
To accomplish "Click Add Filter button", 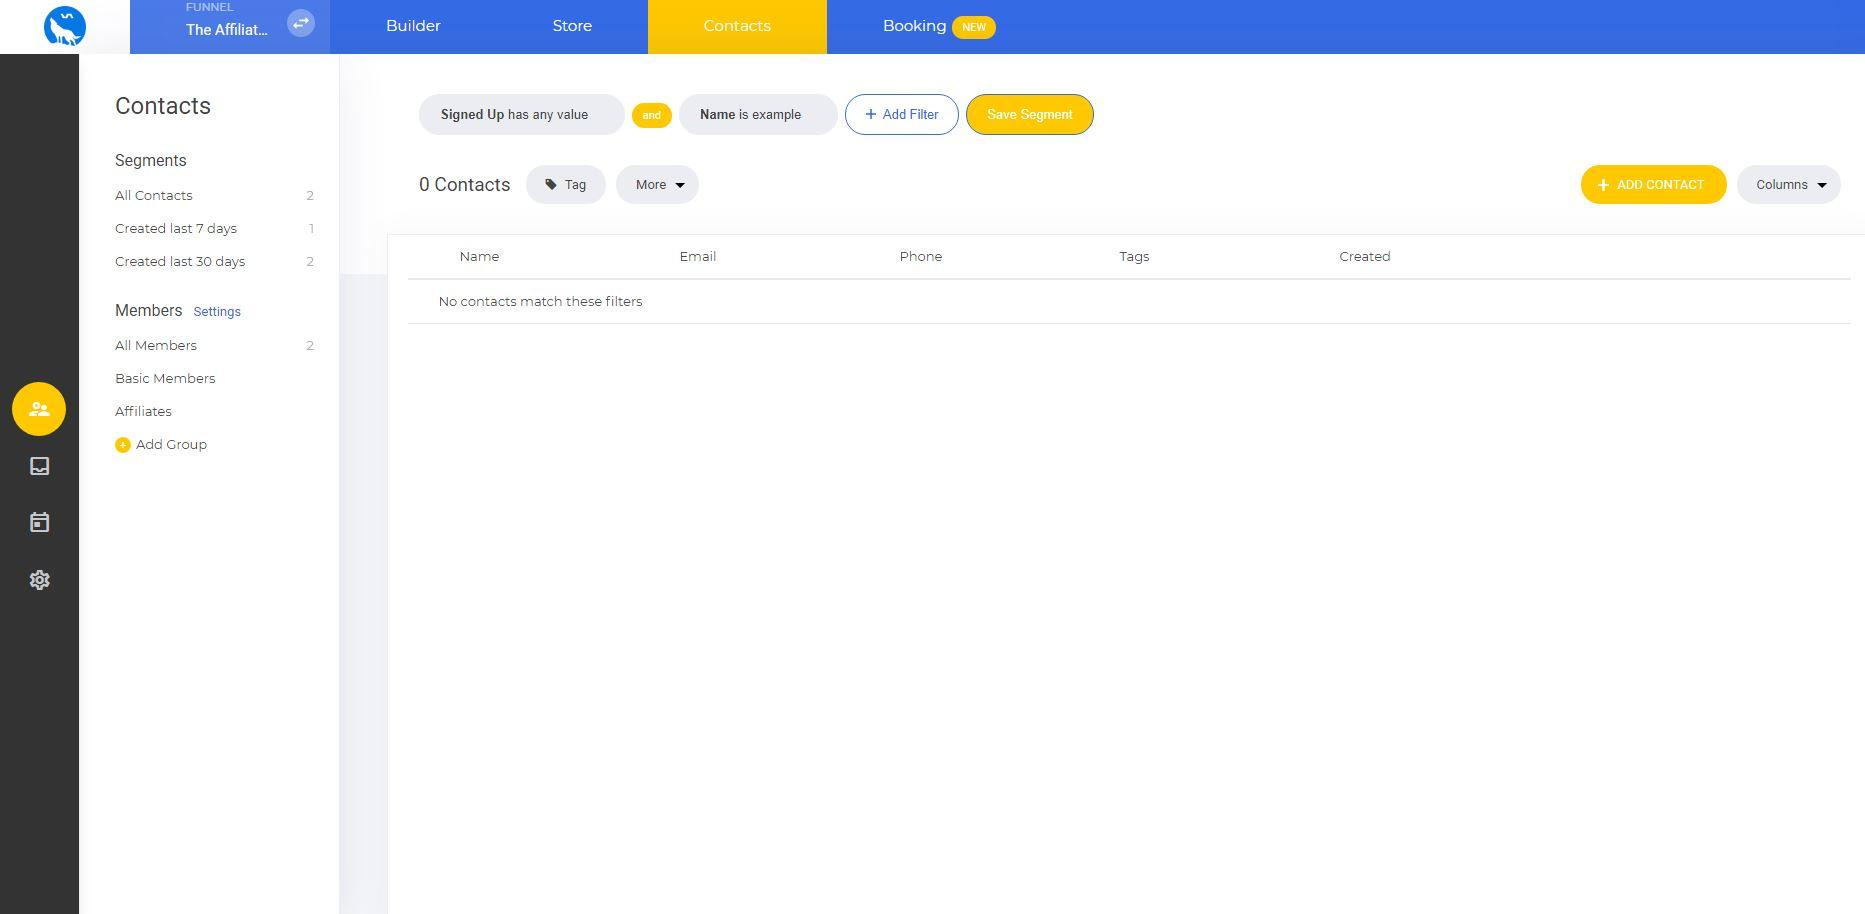I will tap(901, 115).
